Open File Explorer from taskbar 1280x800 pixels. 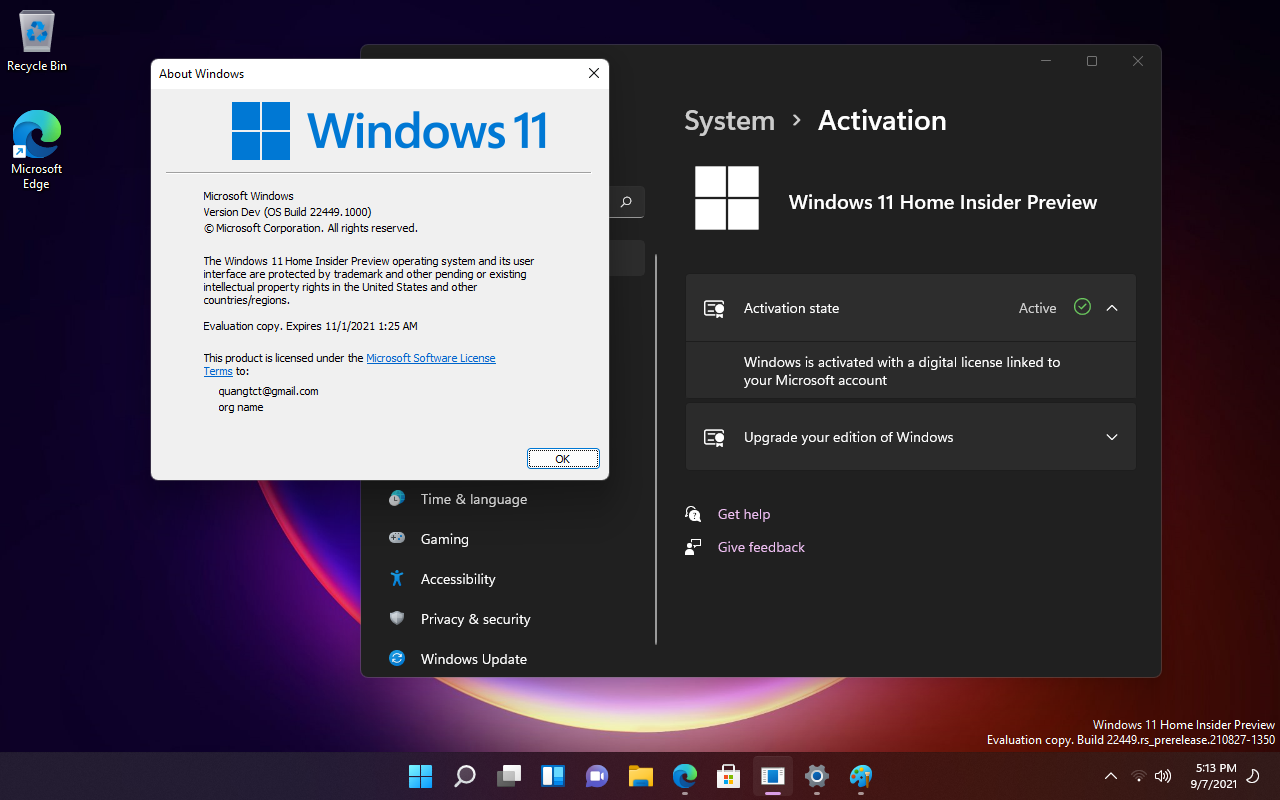[x=641, y=776]
